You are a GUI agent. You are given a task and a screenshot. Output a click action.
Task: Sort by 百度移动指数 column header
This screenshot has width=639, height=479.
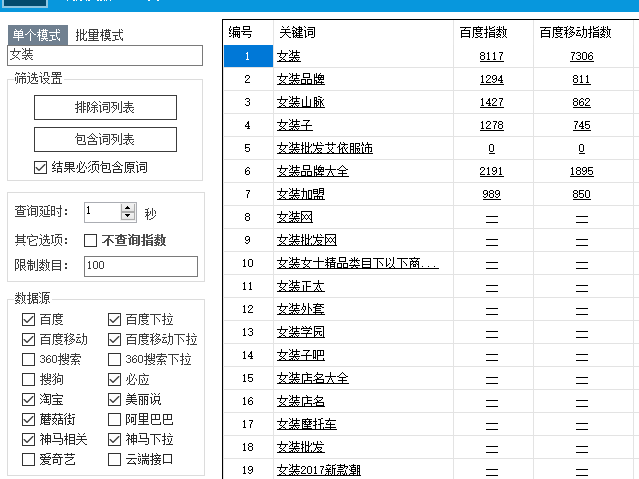click(x=583, y=32)
